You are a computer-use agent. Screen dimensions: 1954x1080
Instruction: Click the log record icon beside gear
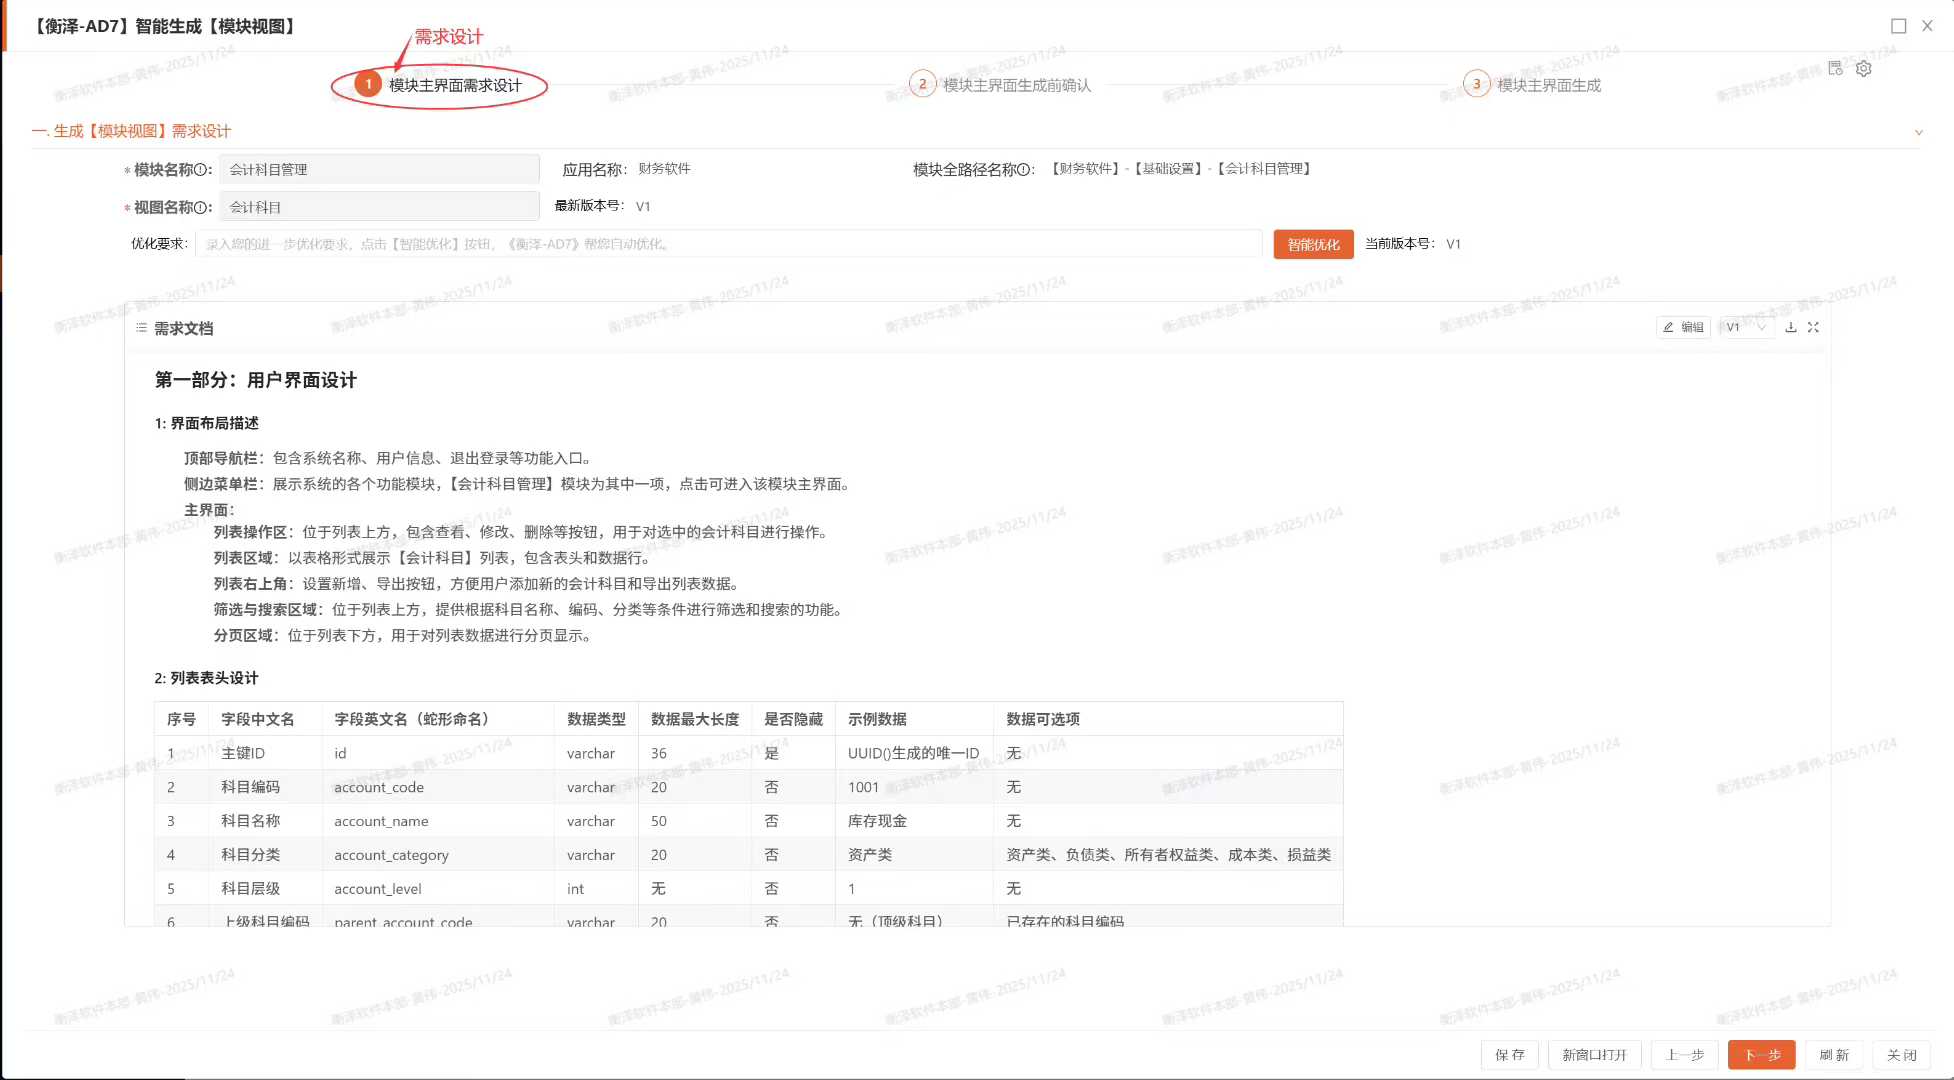coord(1835,68)
